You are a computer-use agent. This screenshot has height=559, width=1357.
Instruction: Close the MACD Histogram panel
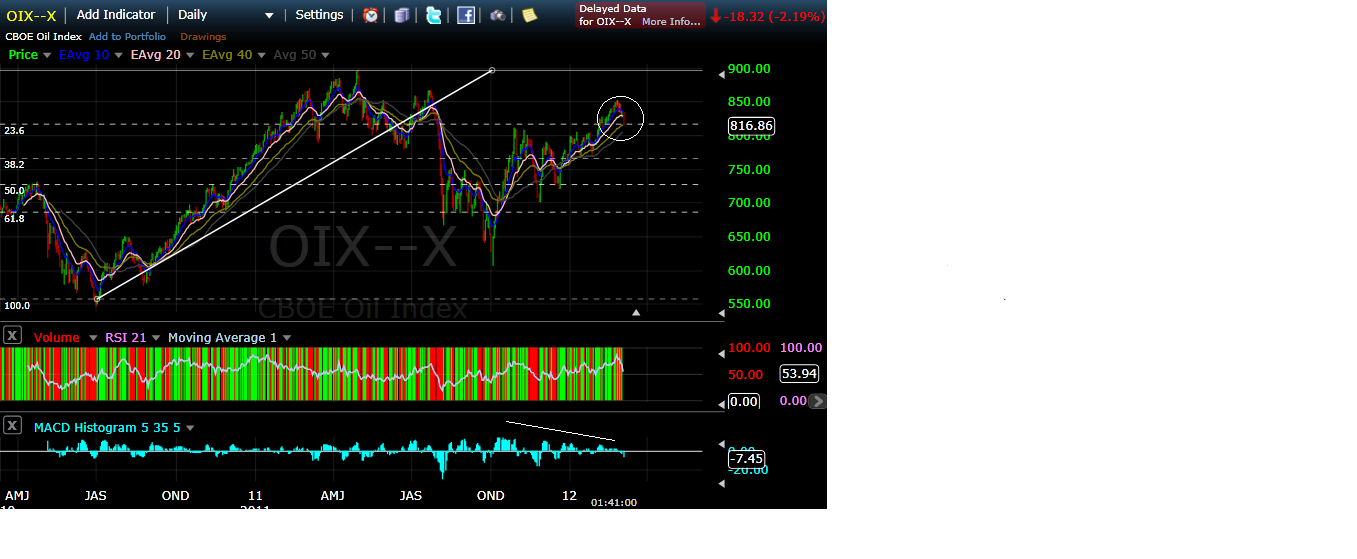click(x=12, y=426)
